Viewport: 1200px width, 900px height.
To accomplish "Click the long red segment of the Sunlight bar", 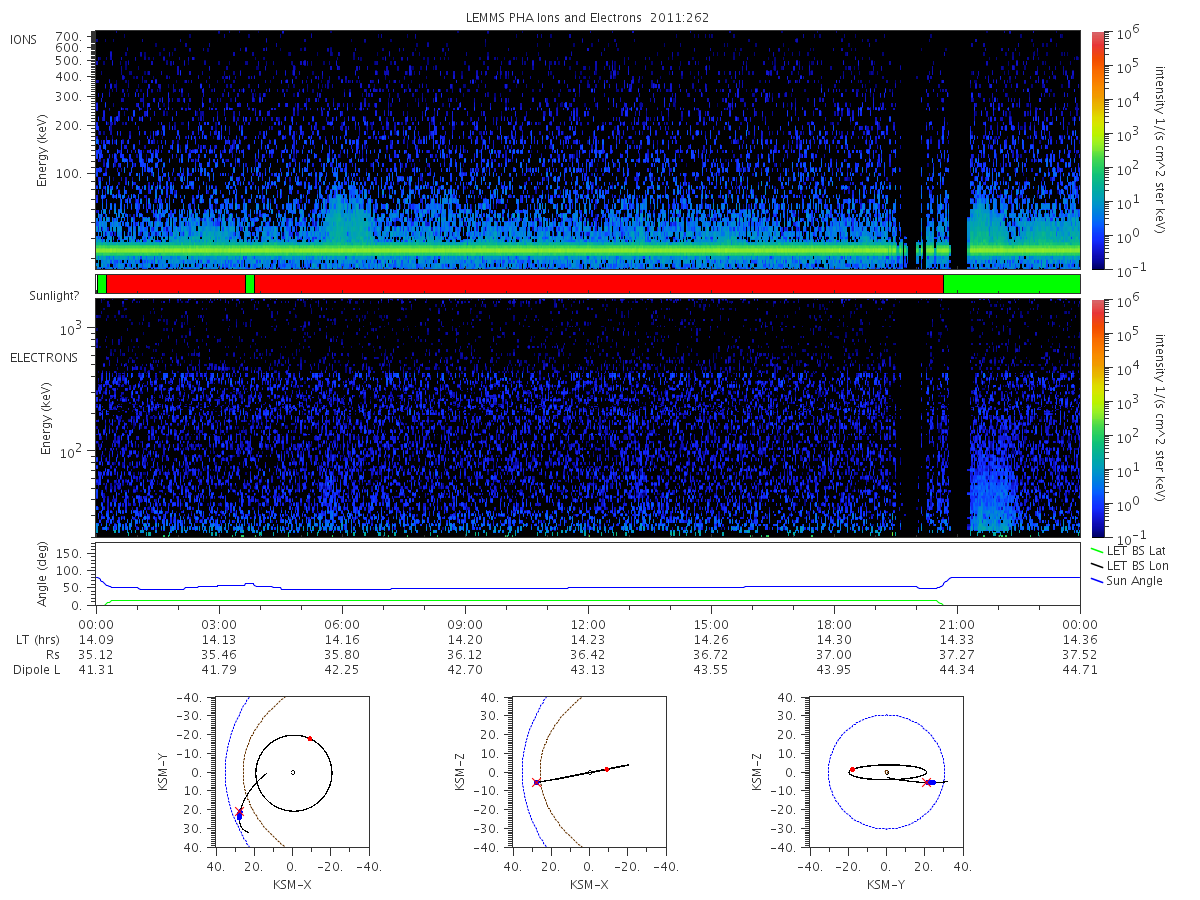I will tap(599, 284).
